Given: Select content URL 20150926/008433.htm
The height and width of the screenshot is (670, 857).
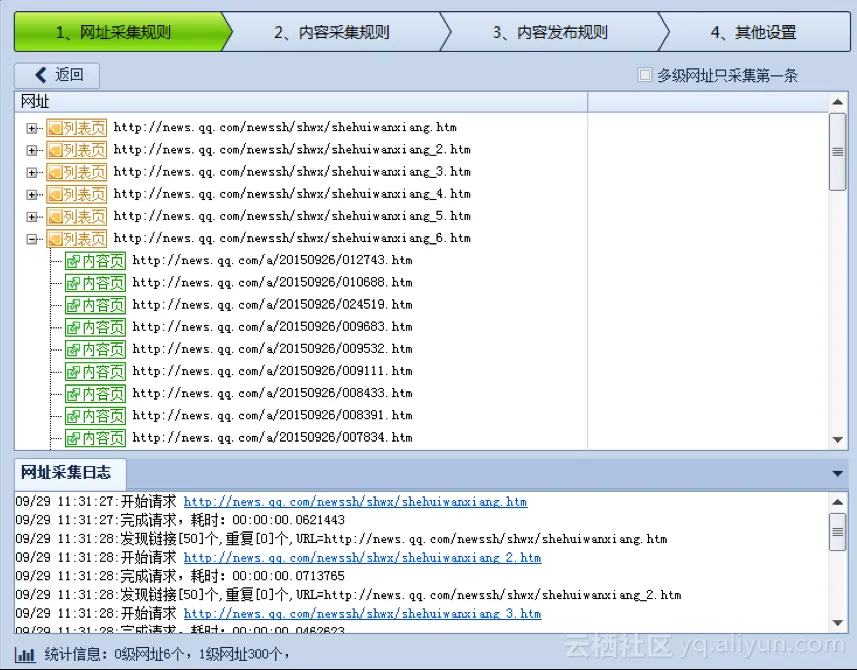Looking at the screenshot, I should (x=272, y=393).
